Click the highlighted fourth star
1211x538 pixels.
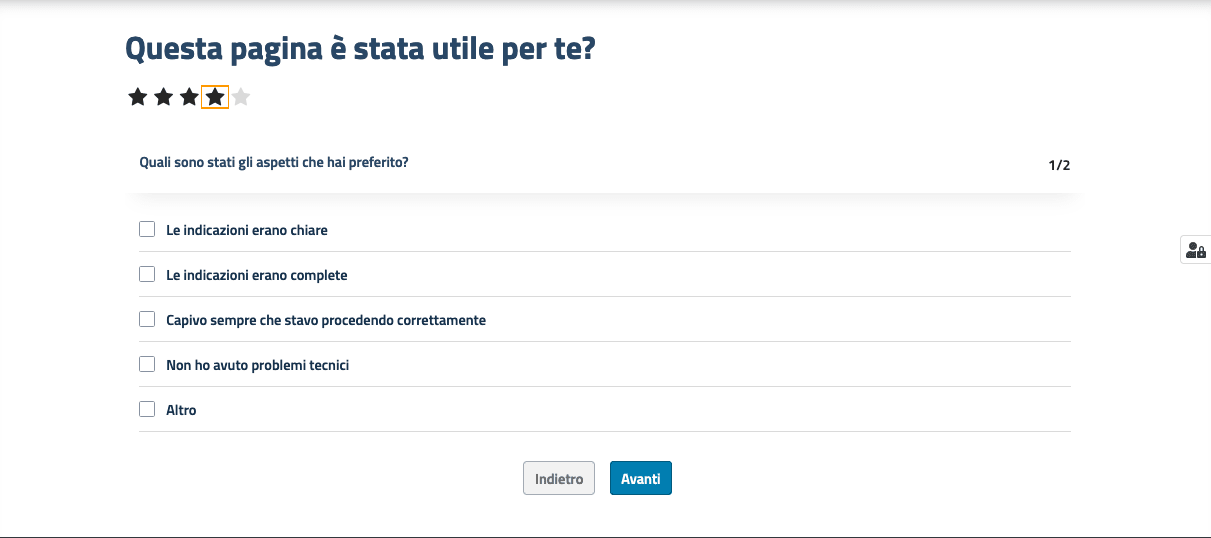[215, 97]
